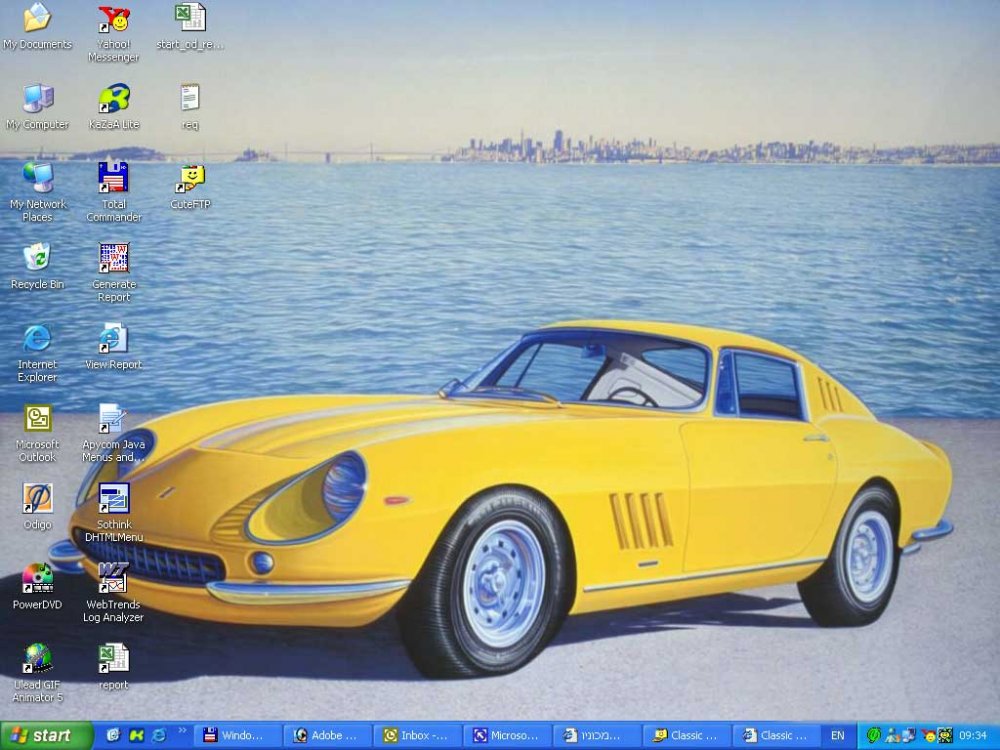Launch the PowerDVD desktop icon
The height and width of the screenshot is (750, 1000).
pos(38,586)
